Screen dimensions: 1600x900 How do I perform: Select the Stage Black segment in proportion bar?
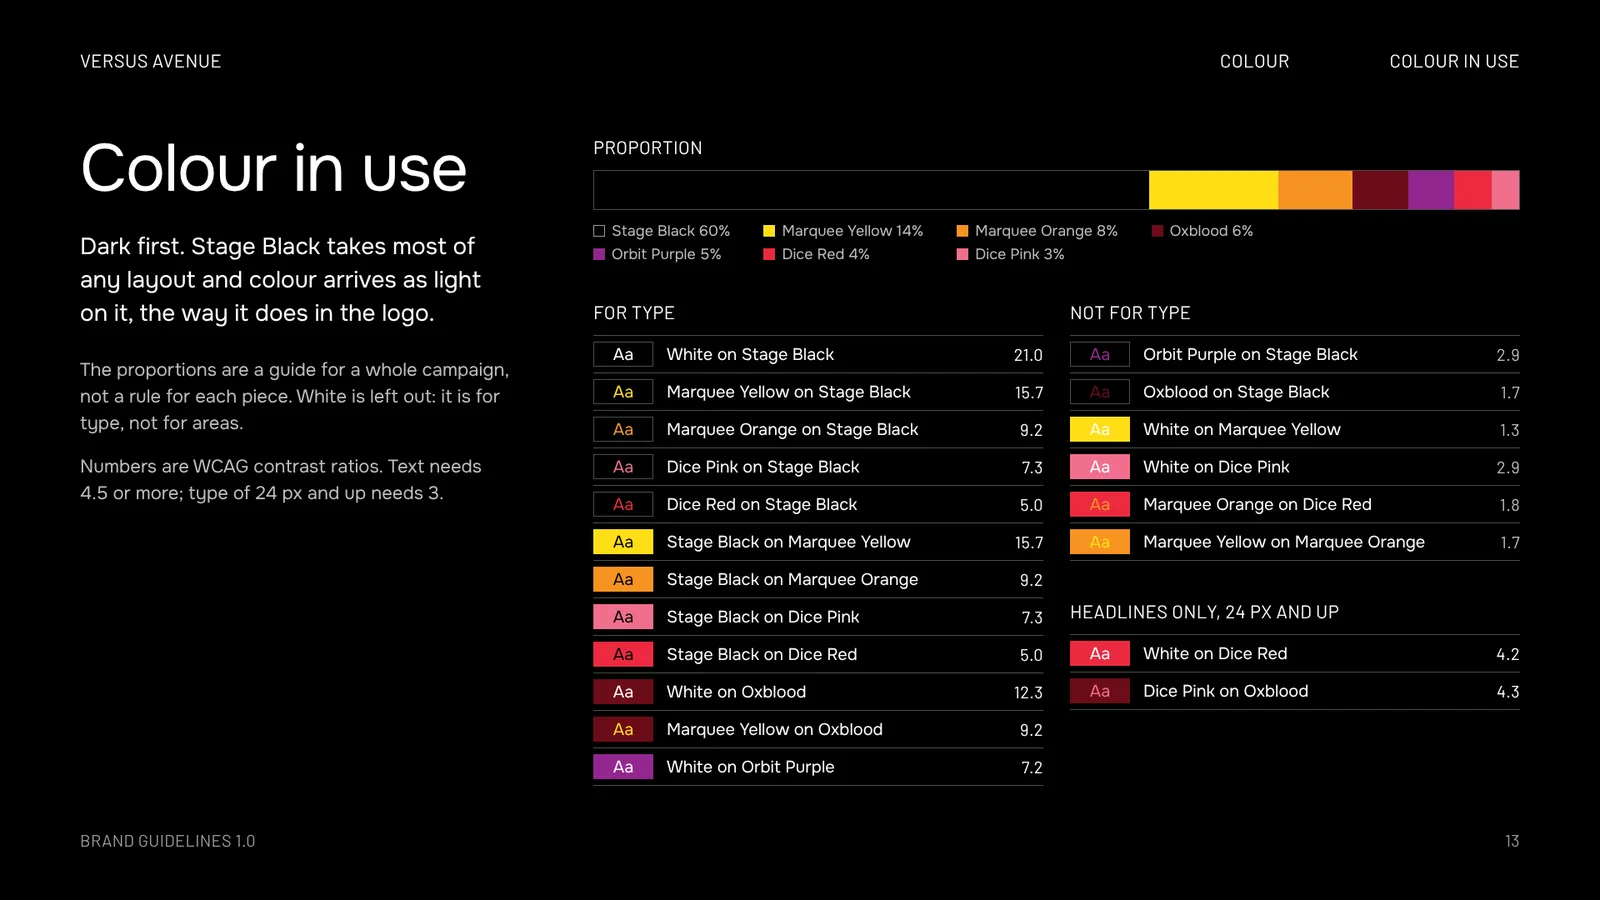pos(871,190)
